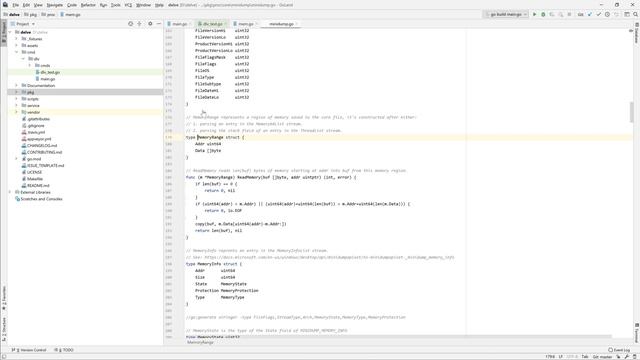The height and width of the screenshot is (360, 640).
Task: Click the expand/collapse all icon in Project panel
Action: (x=140, y=24)
